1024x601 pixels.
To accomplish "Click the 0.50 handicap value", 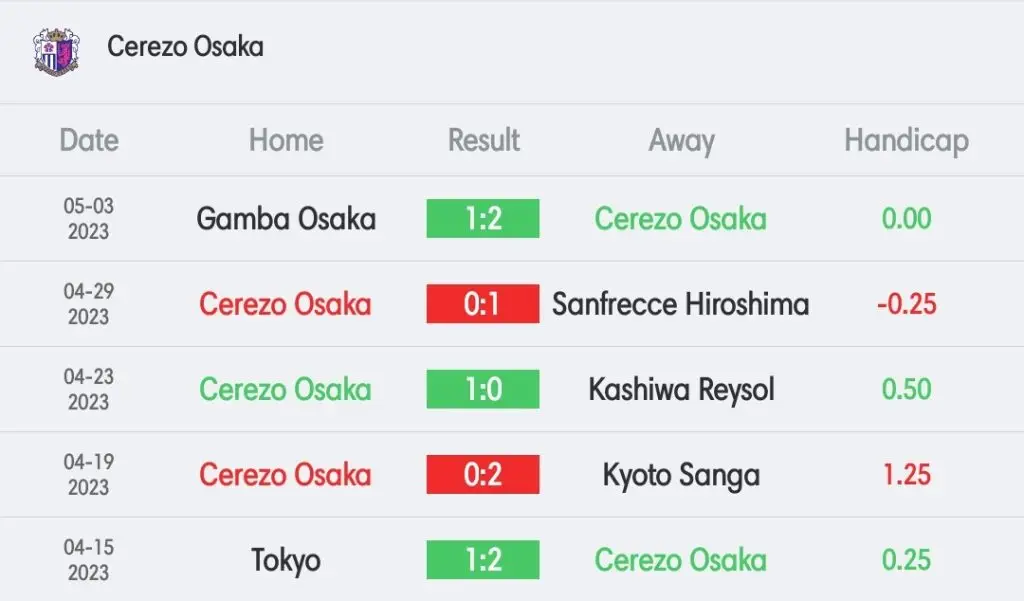I will pos(906,389).
